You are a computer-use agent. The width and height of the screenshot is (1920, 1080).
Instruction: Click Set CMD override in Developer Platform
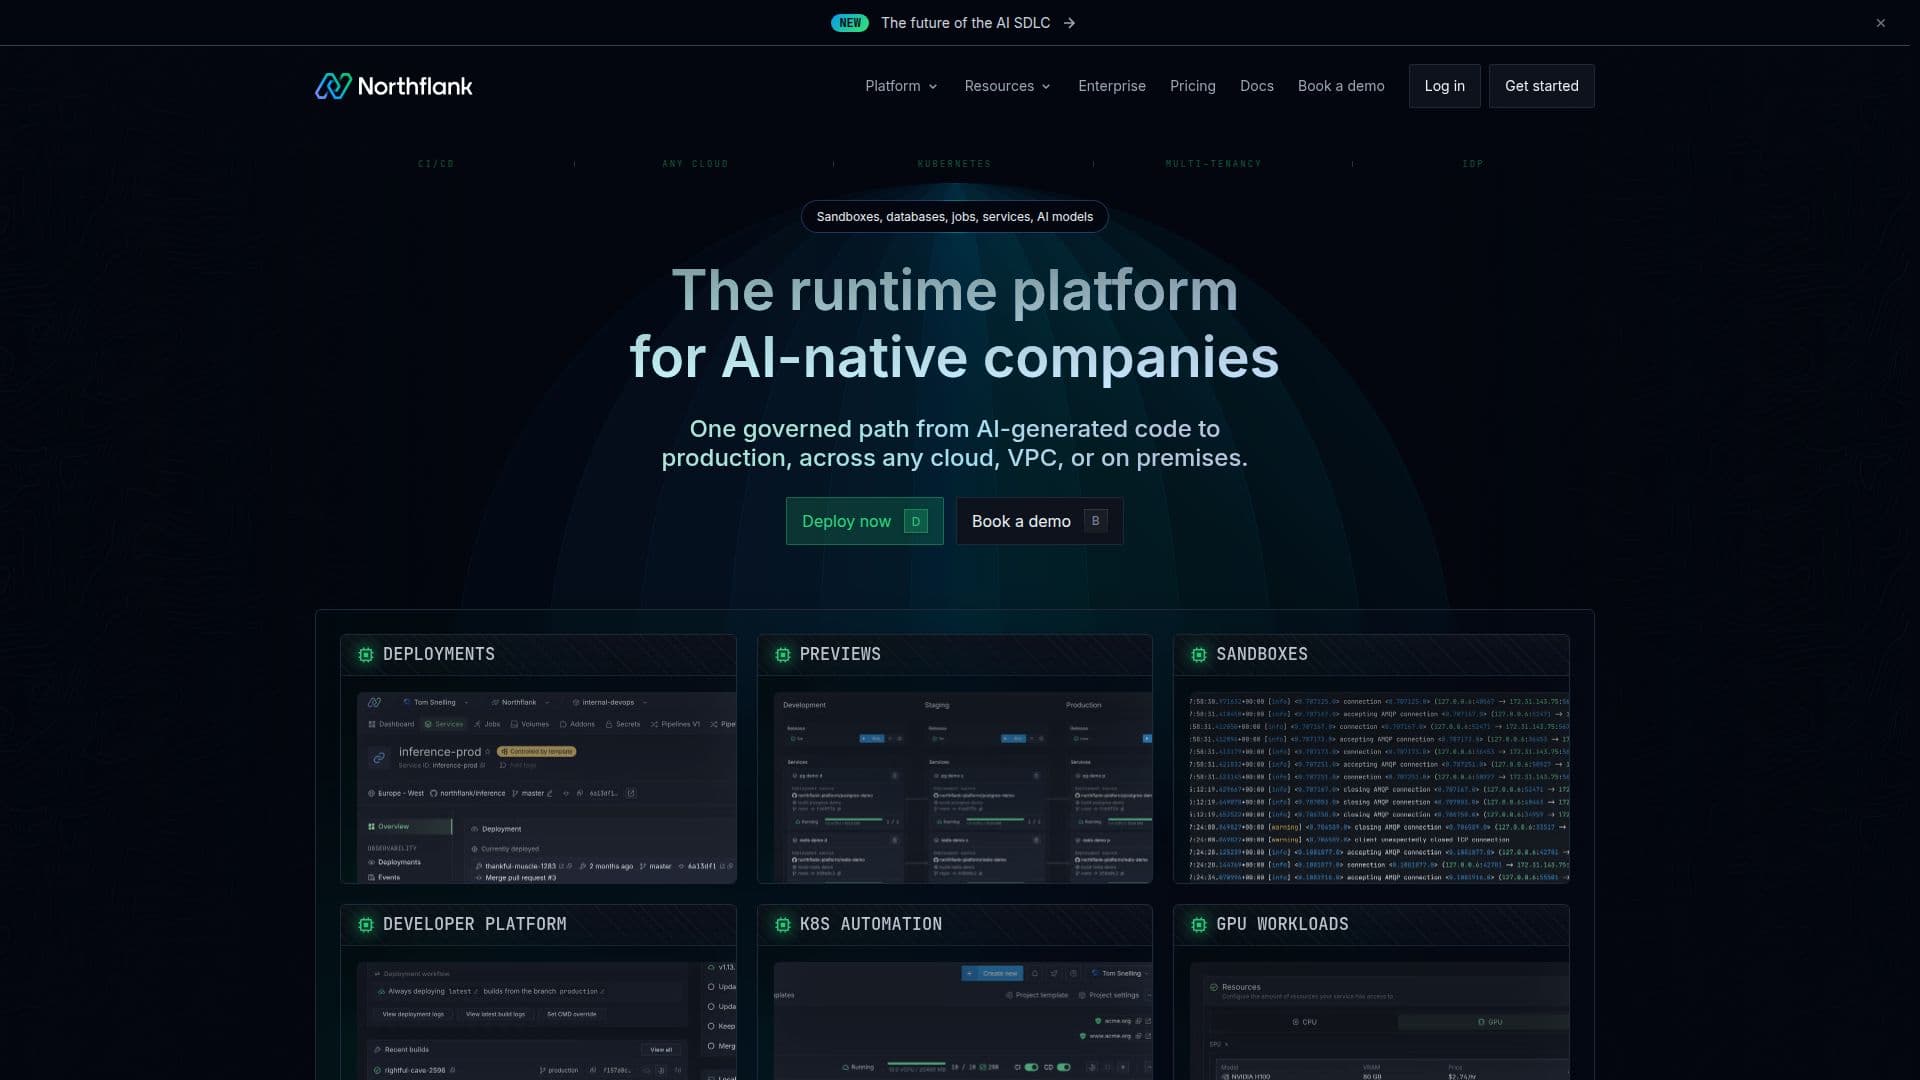coord(572,1014)
